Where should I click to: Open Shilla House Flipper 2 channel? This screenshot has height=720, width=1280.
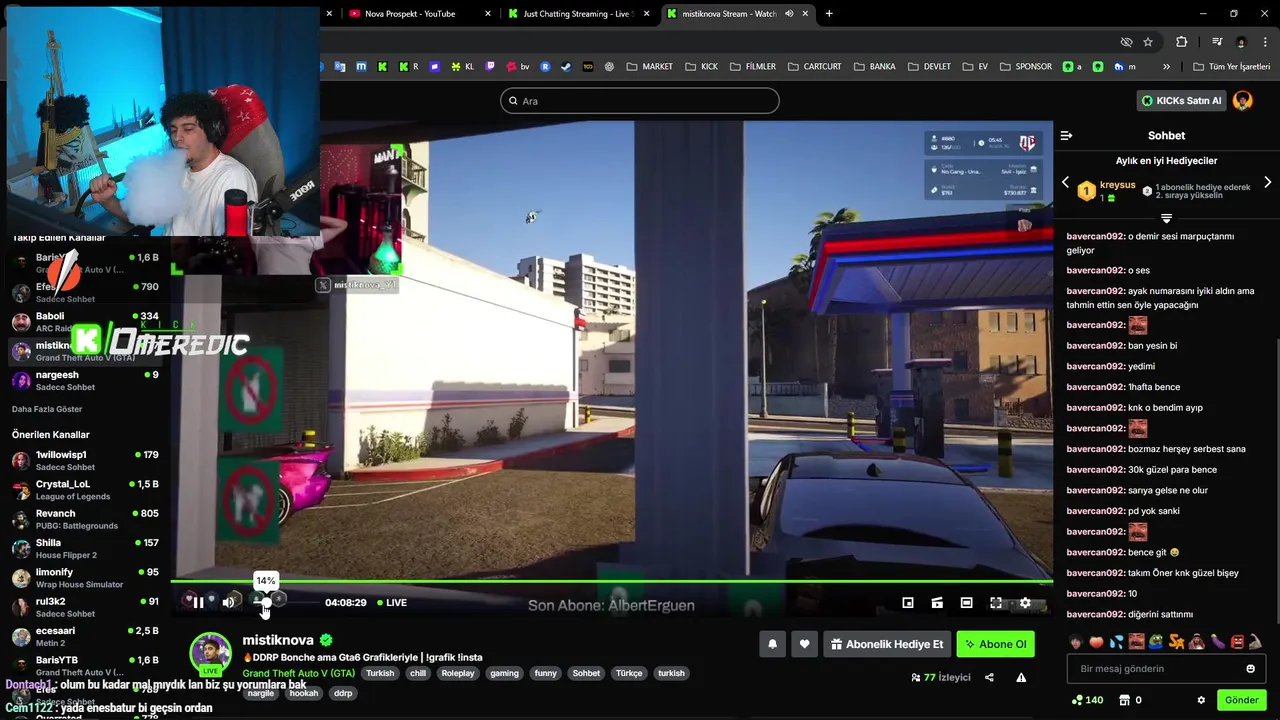(85, 548)
